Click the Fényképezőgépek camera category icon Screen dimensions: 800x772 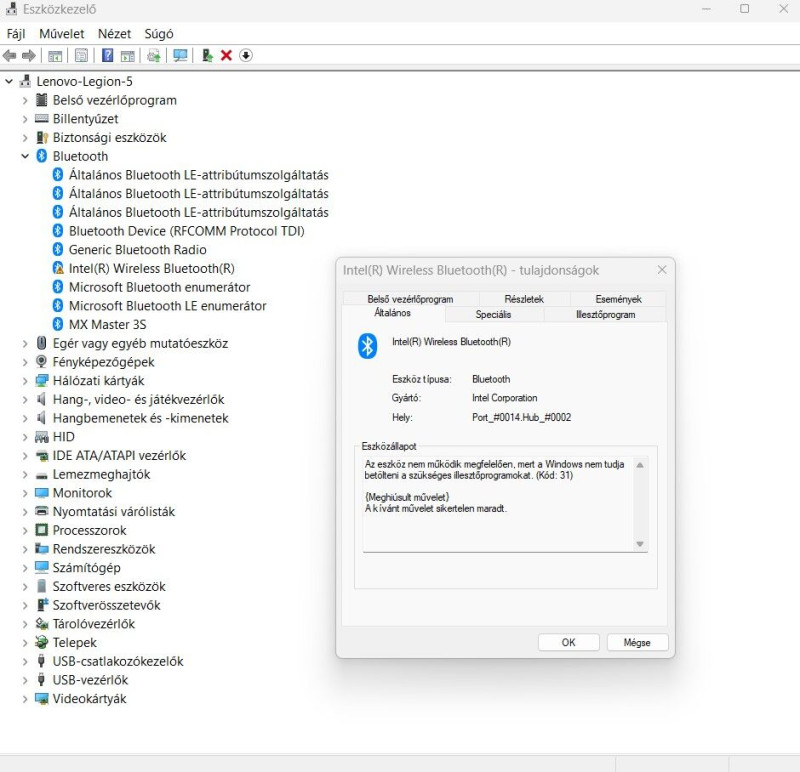coord(42,362)
